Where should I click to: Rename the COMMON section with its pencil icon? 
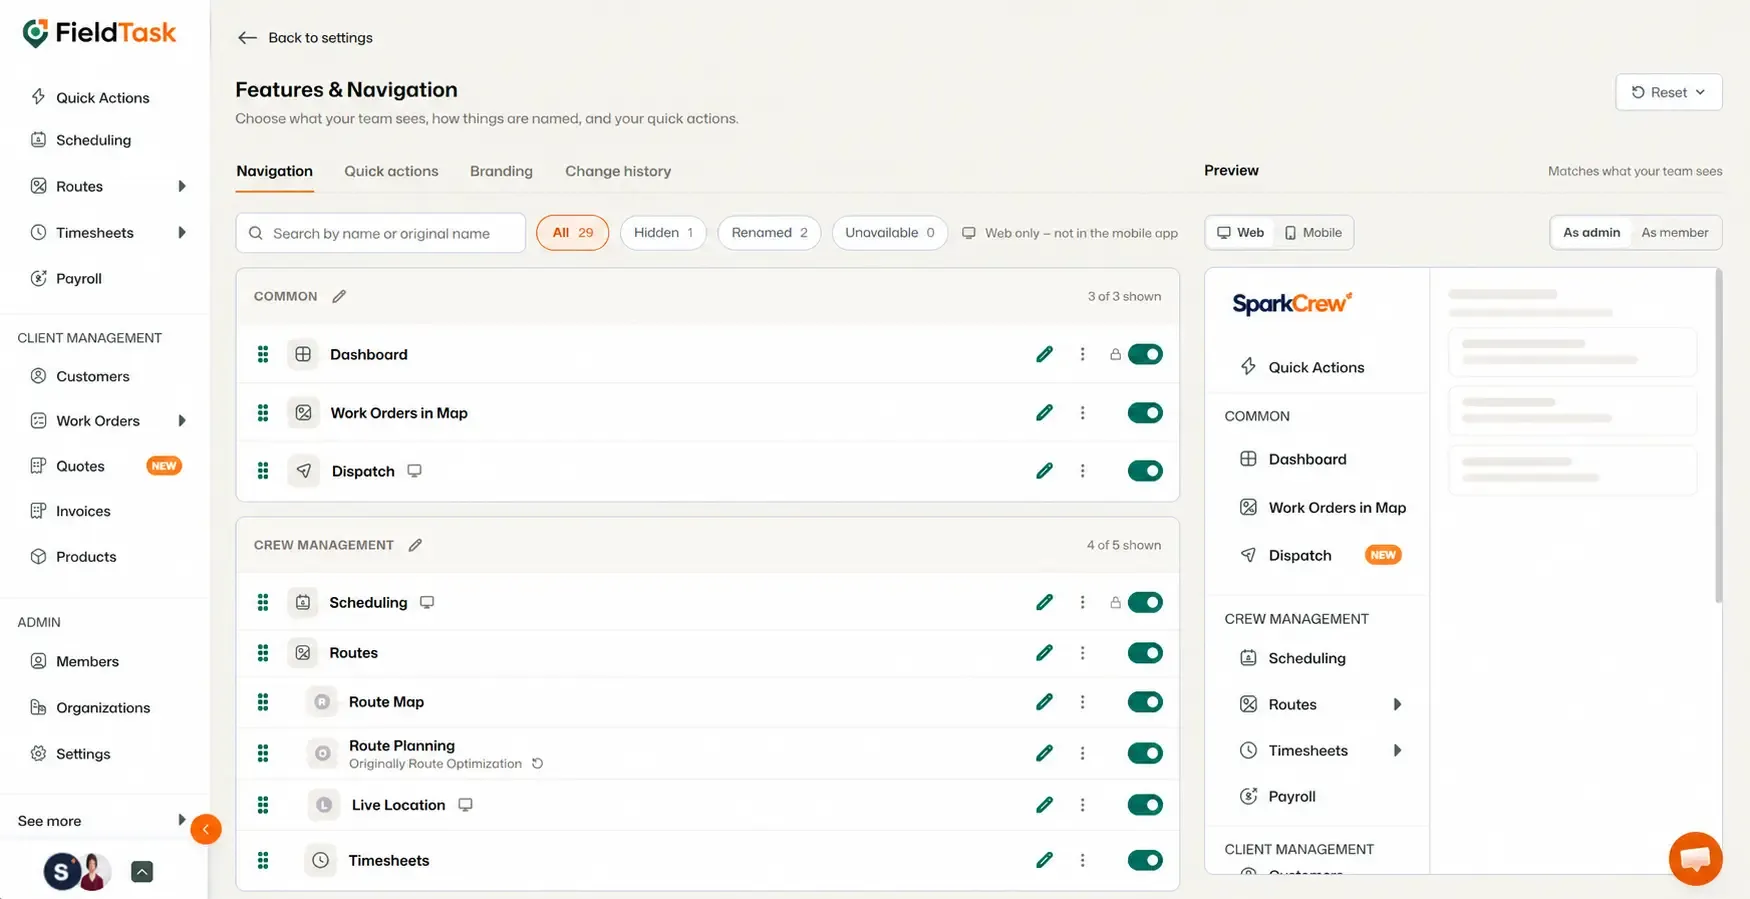tap(339, 296)
